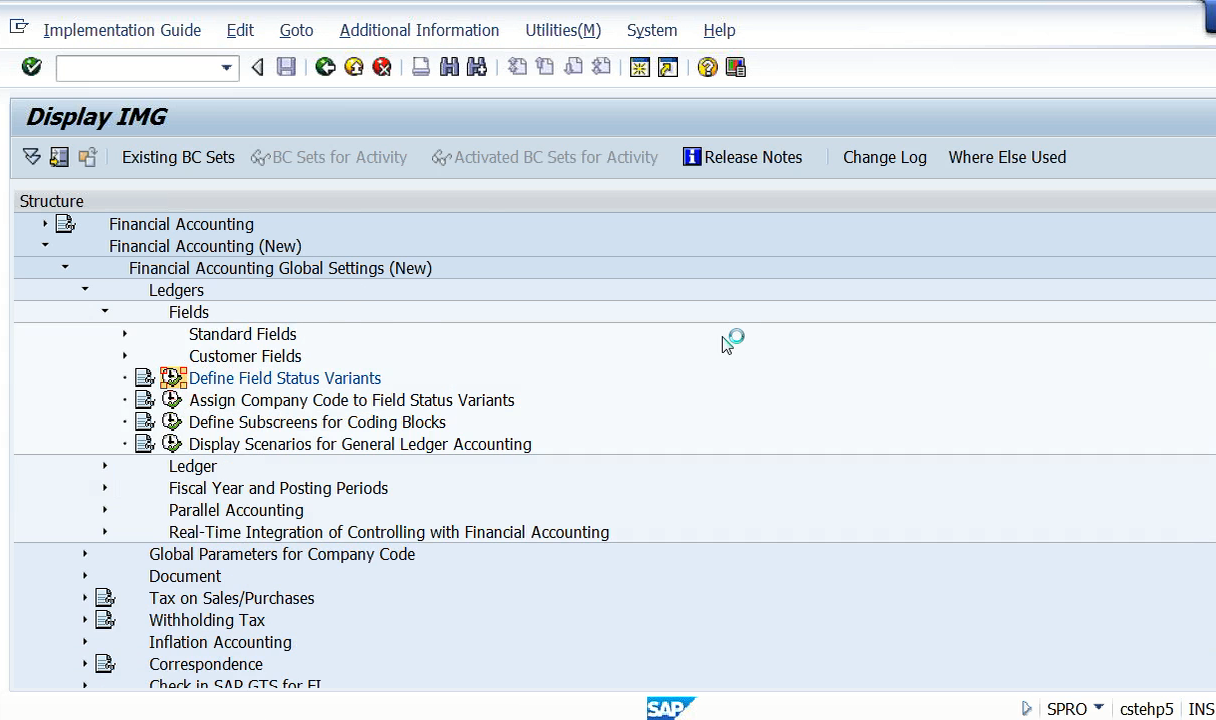
Task: Open the command field dropdown arrow
Action: pyautogui.click(x=227, y=68)
